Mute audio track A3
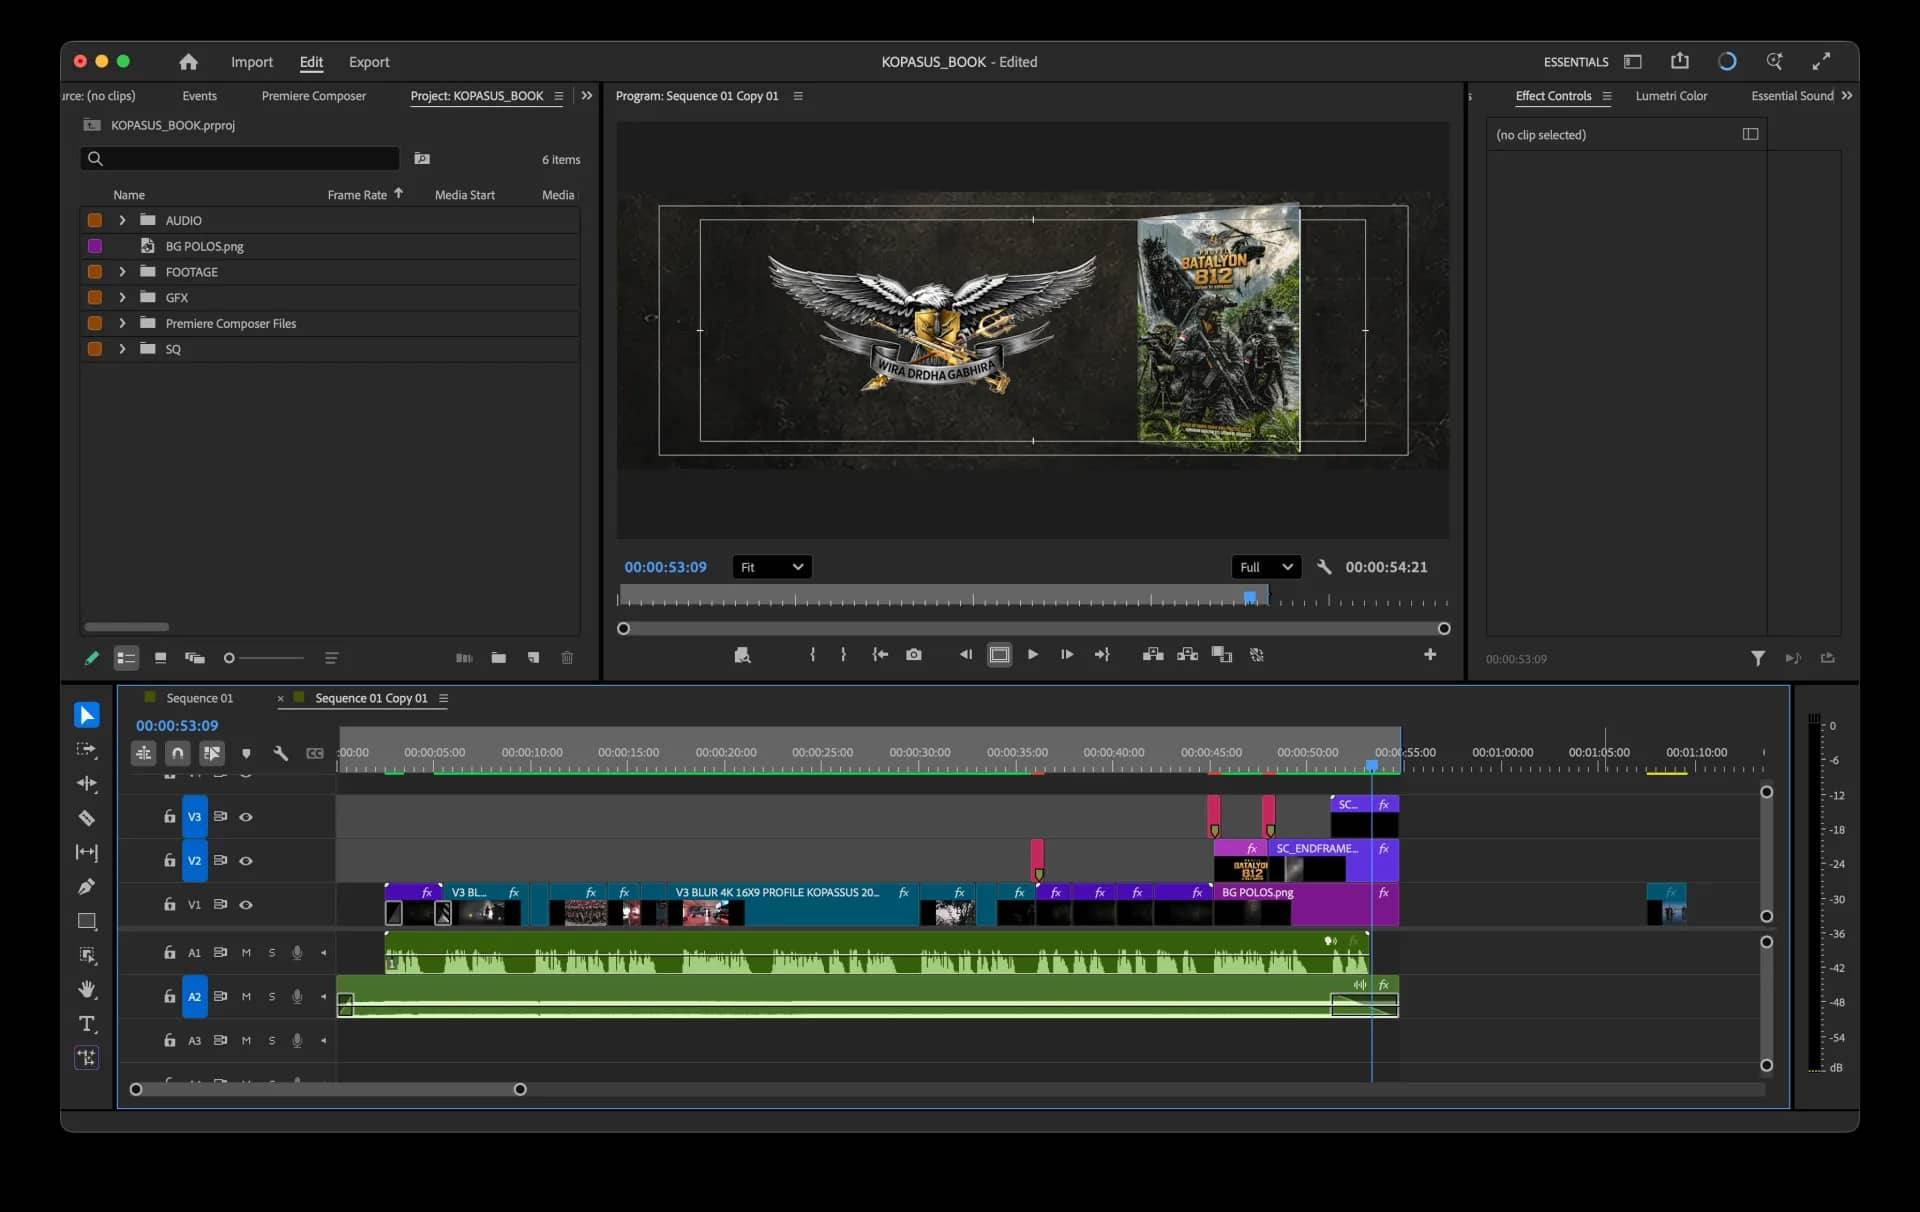This screenshot has height=1212, width=1920. pyautogui.click(x=246, y=1041)
